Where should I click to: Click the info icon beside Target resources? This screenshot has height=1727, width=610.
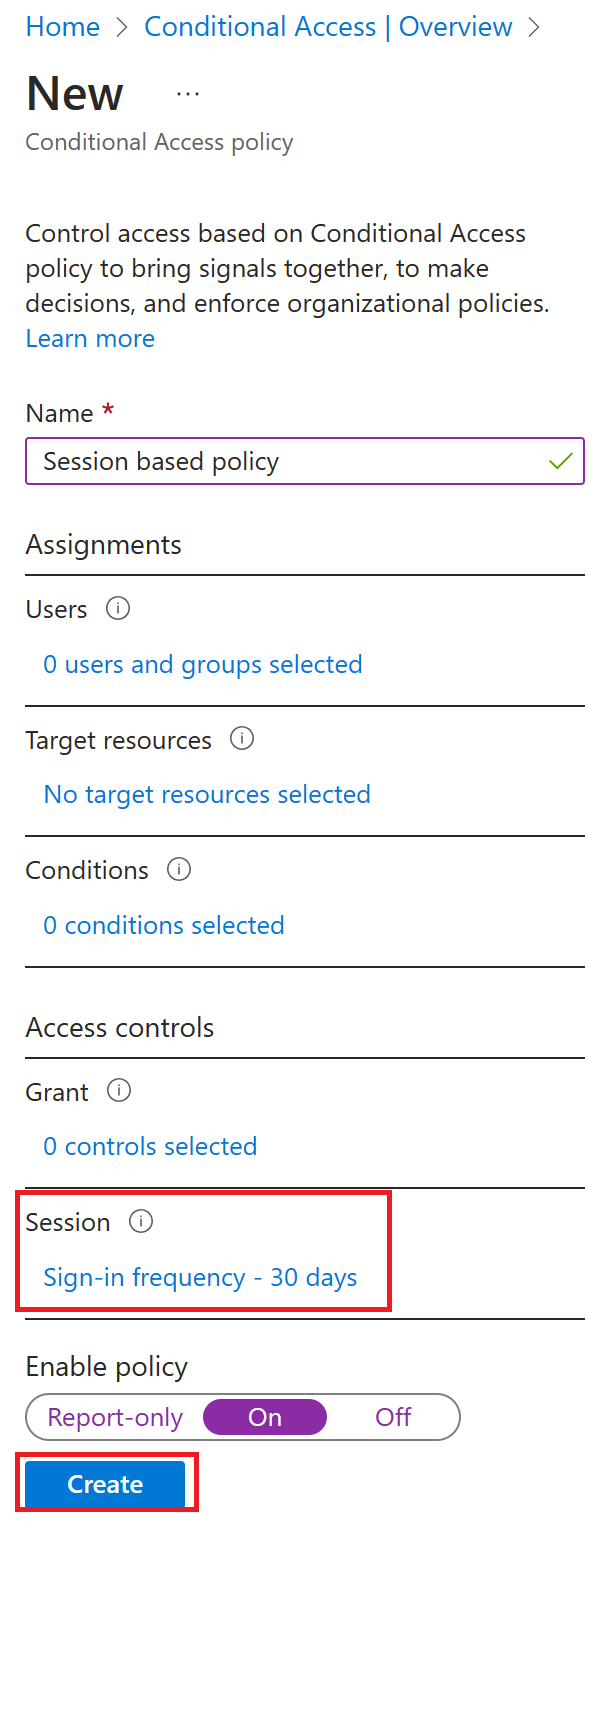click(x=241, y=739)
